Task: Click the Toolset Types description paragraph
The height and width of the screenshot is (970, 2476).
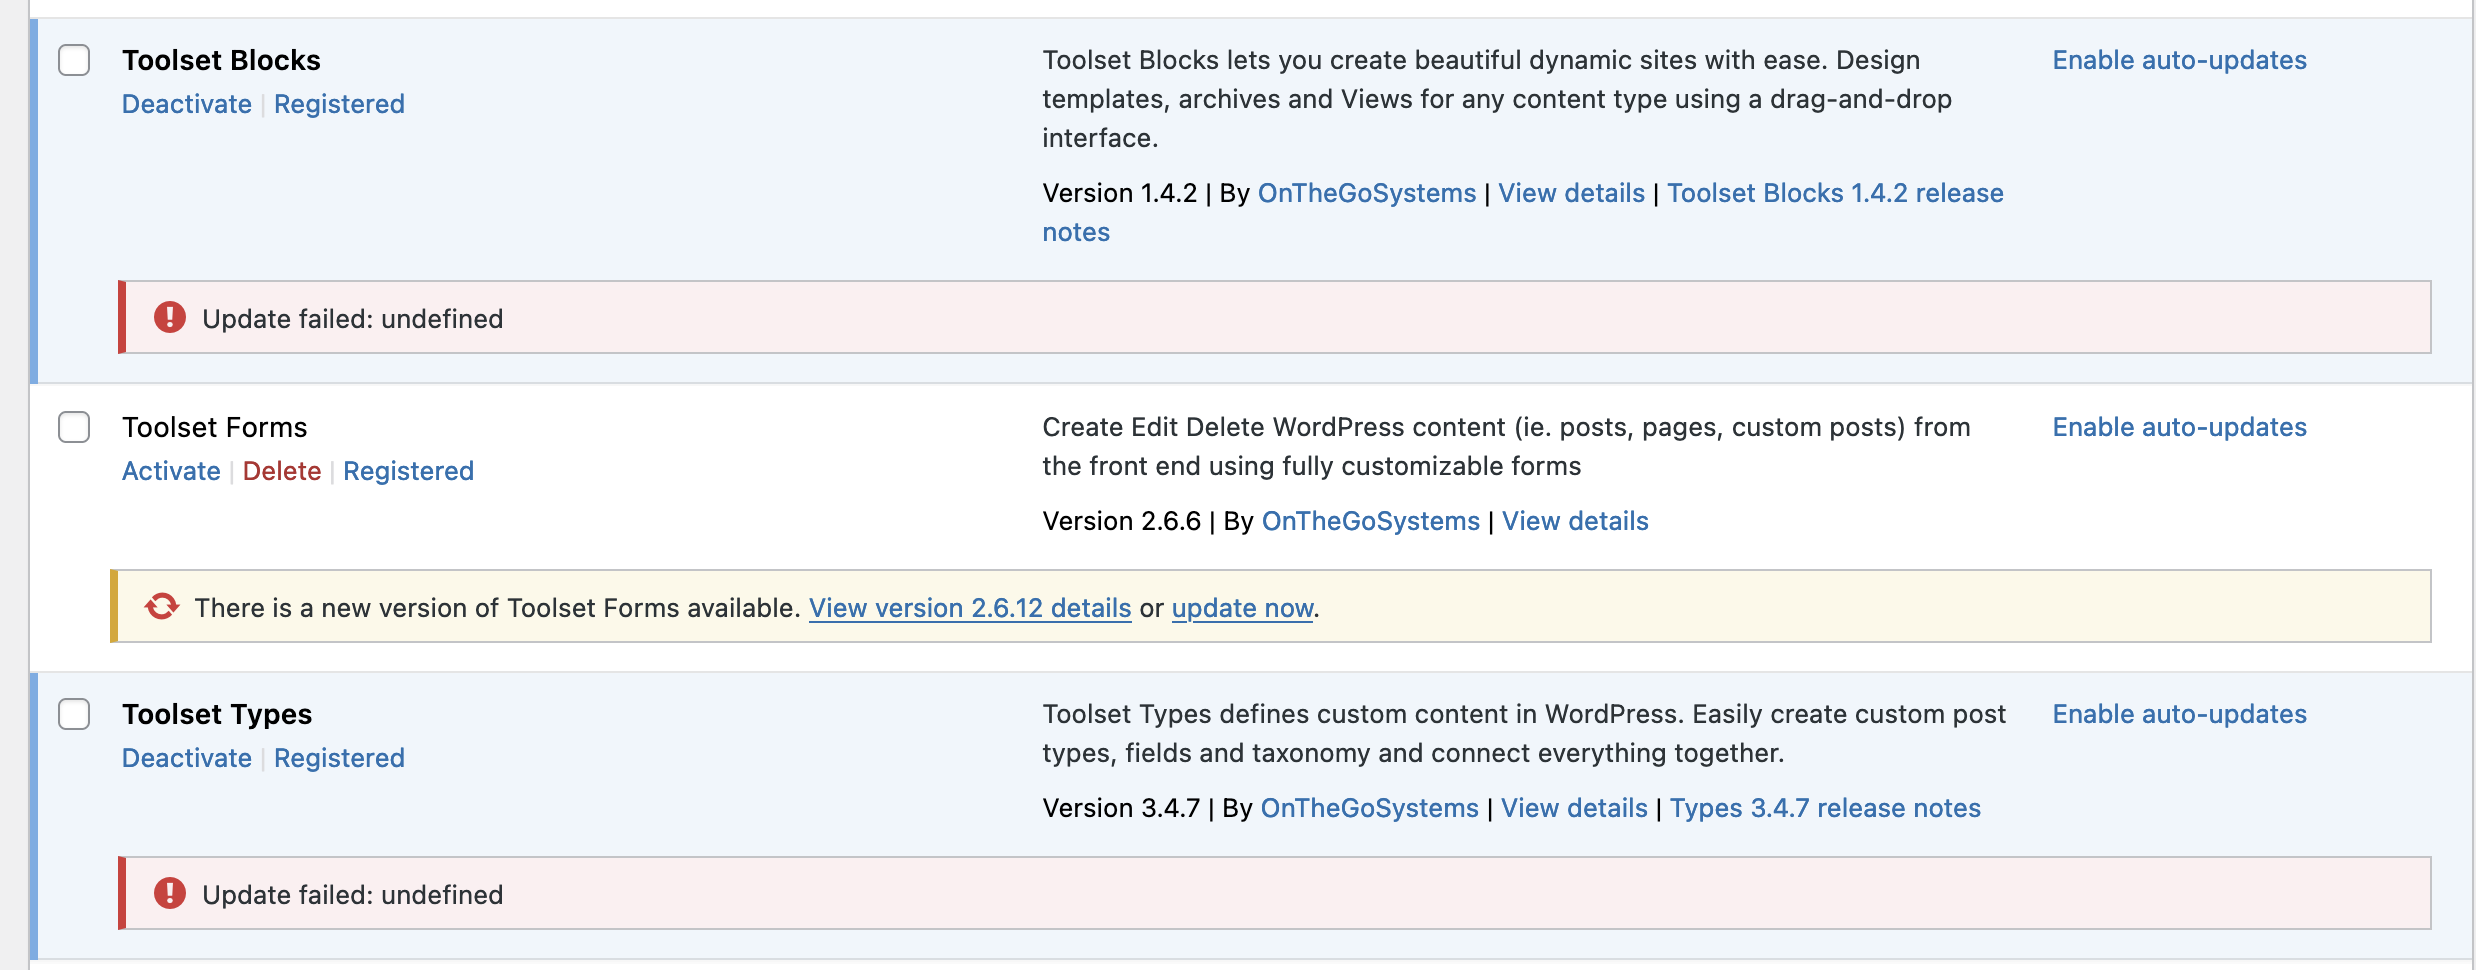Action: click(x=1524, y=734)
